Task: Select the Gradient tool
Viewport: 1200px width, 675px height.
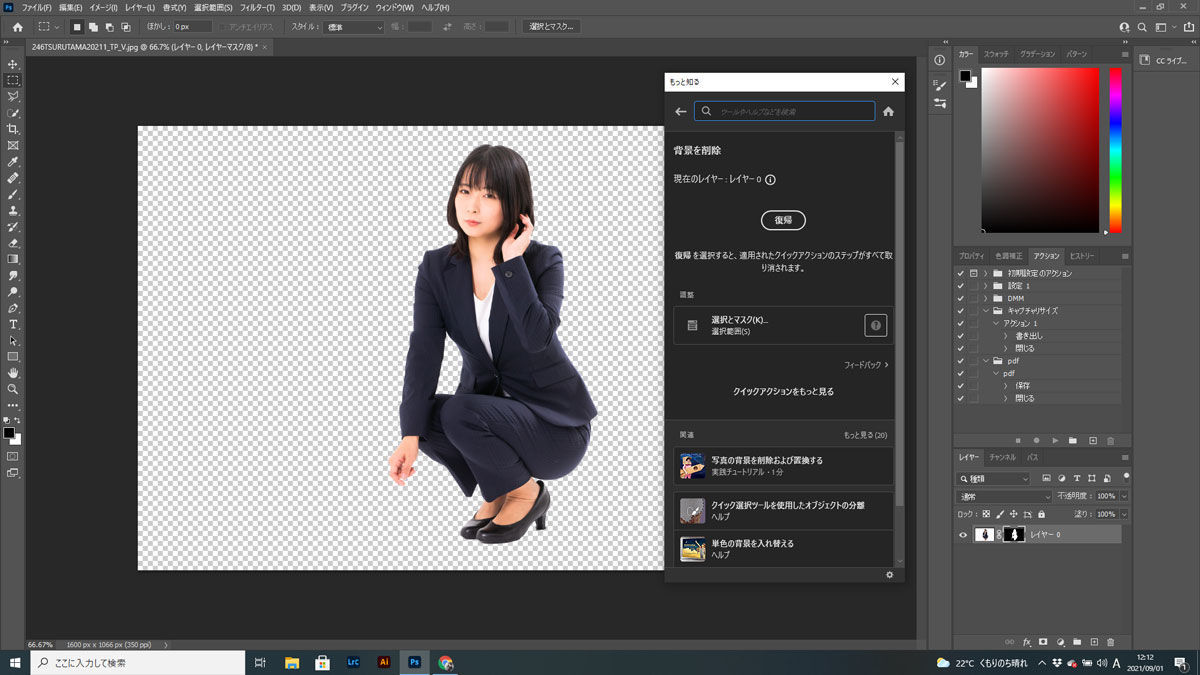Action: pos(13,260)
